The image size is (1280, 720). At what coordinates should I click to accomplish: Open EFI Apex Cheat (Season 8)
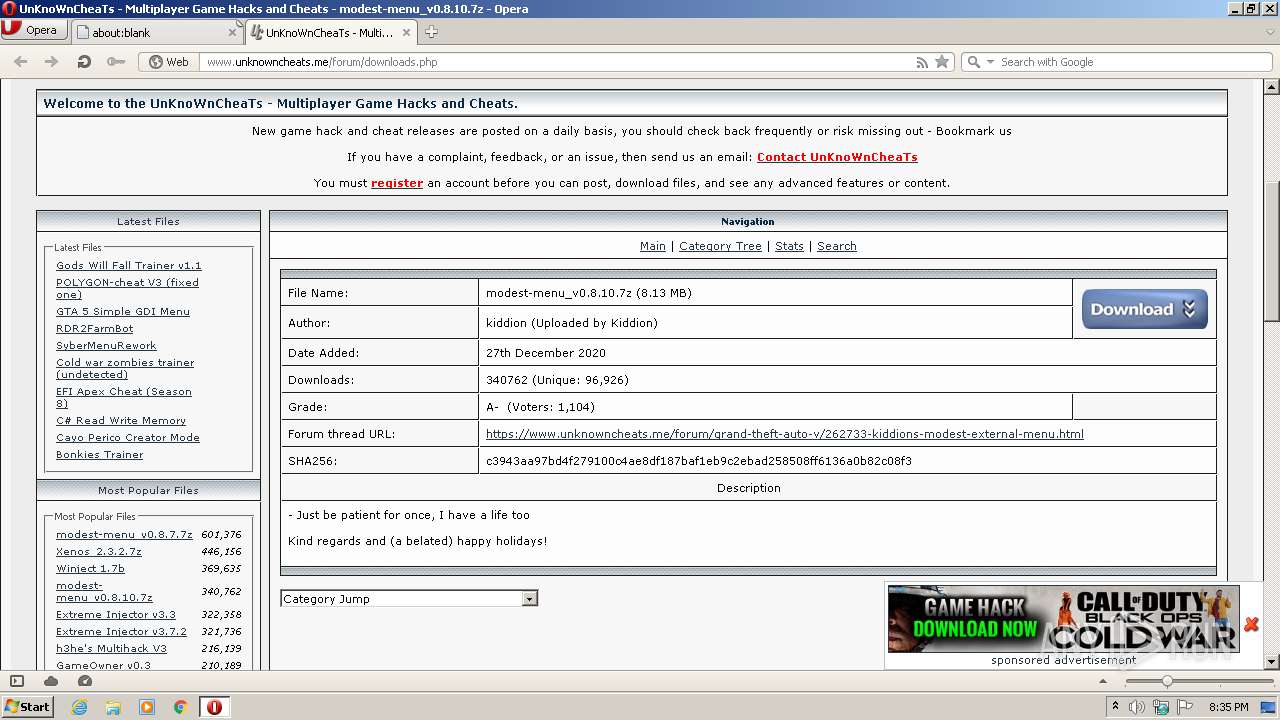click(x=124, y=398)
